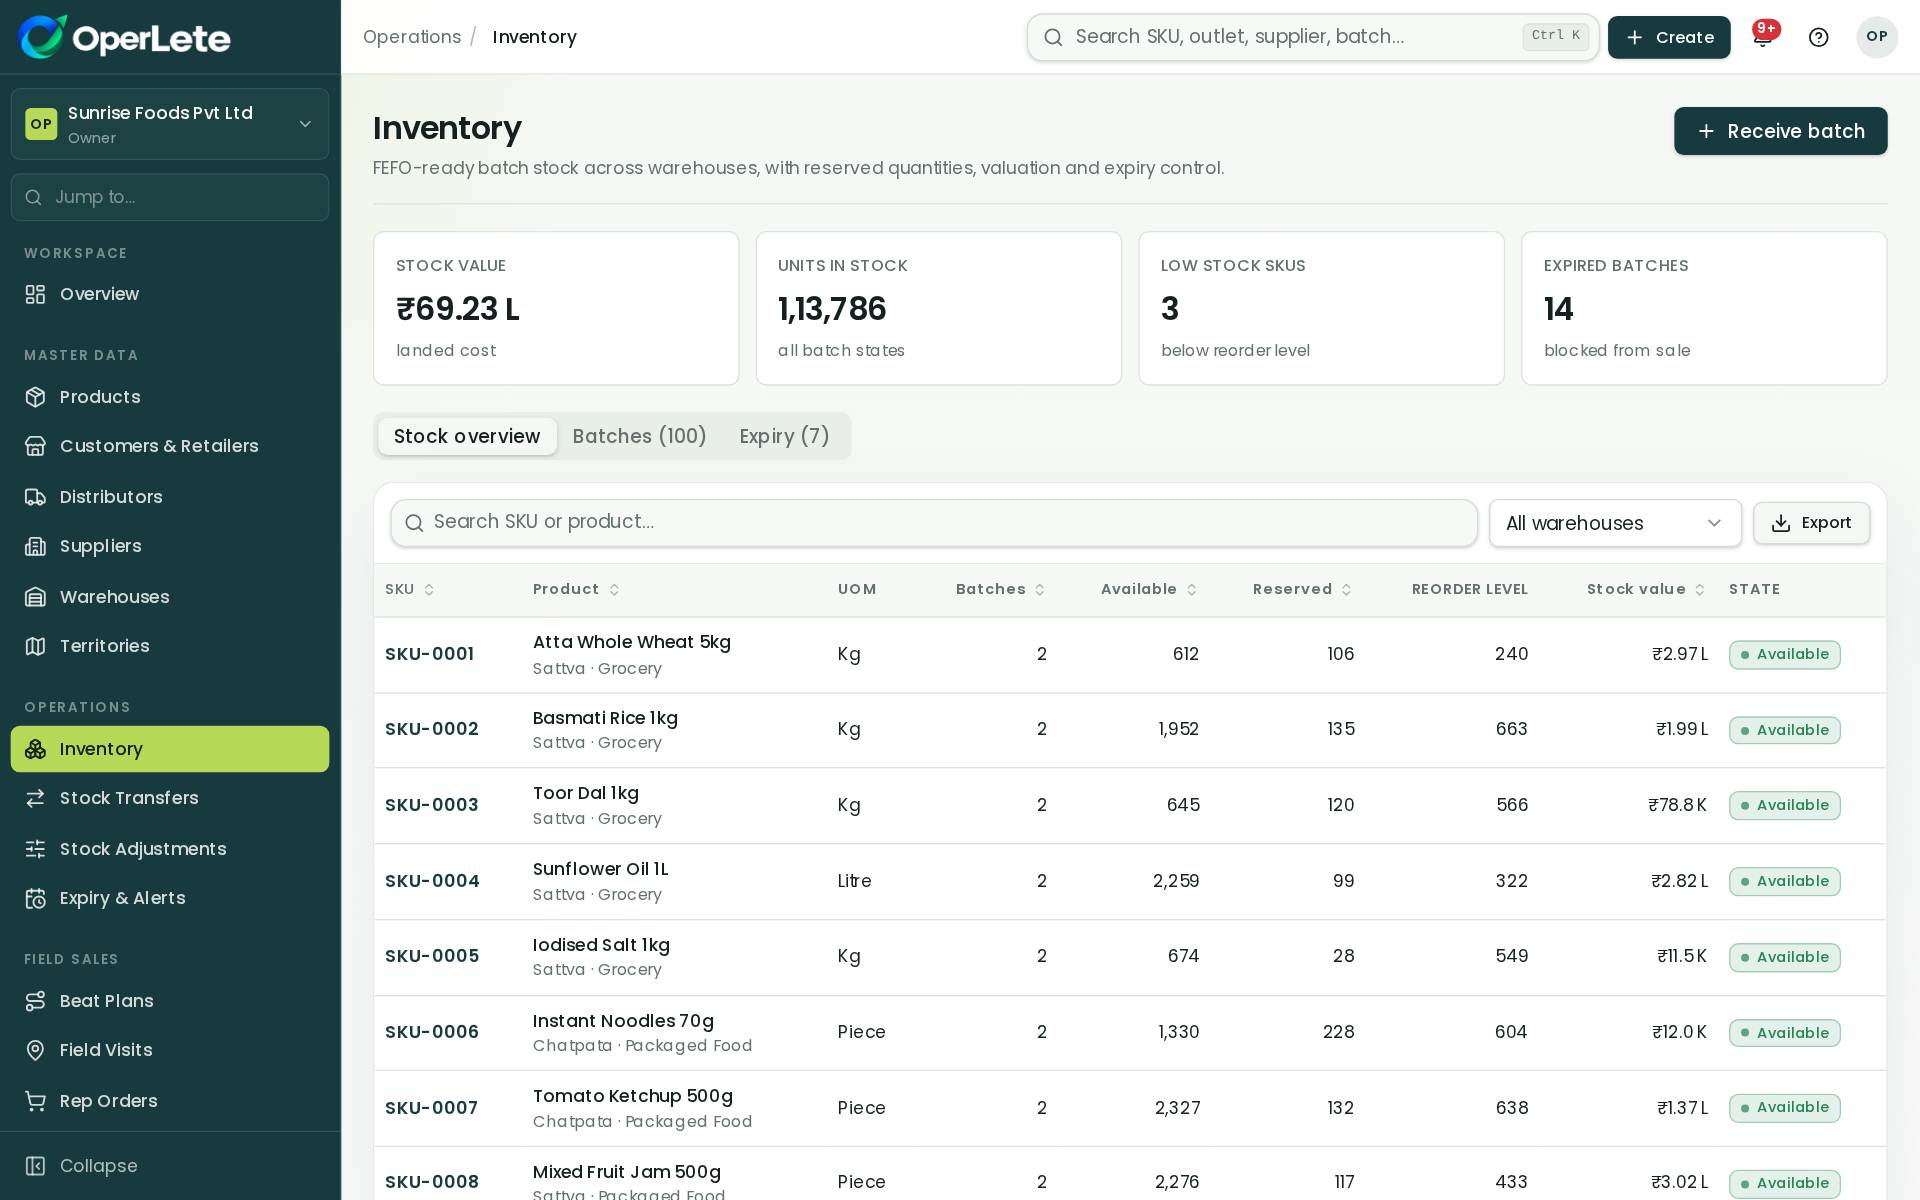Open the notifications bell icon
The image size is (1920, 1200).
pyautogui.click(x=1763, y=37)
